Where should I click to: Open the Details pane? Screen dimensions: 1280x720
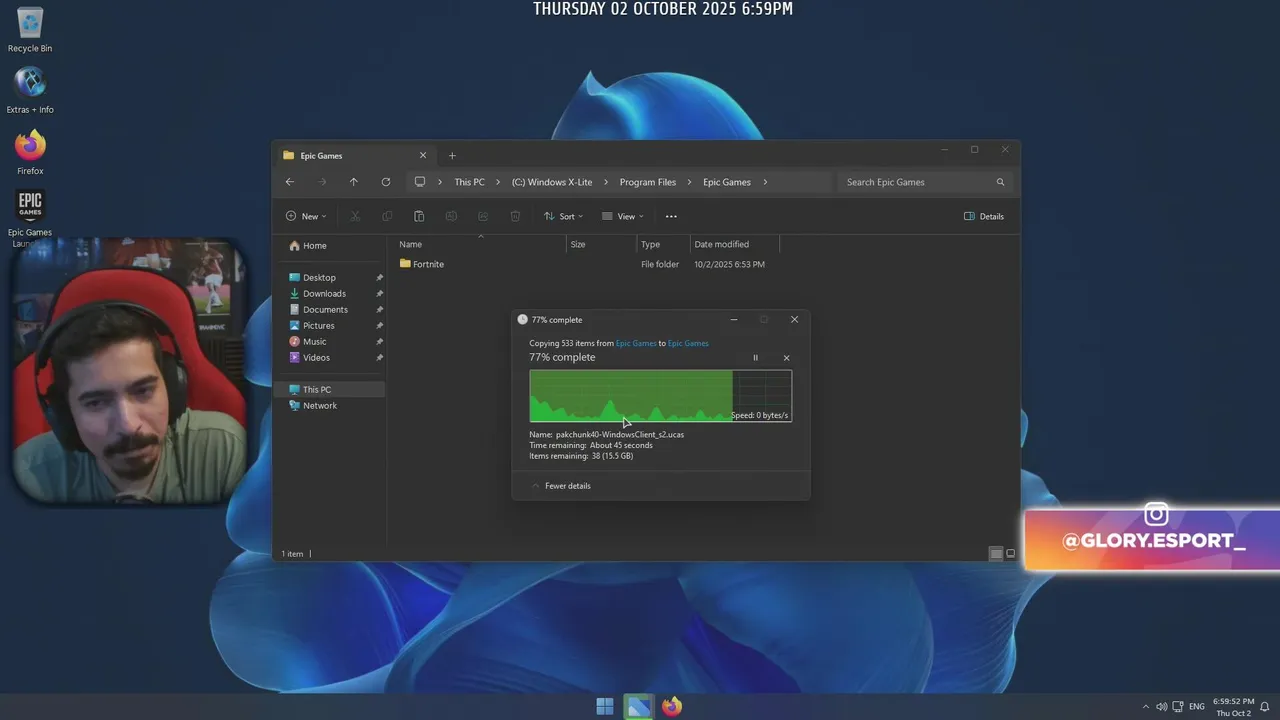tap(984, 216)
